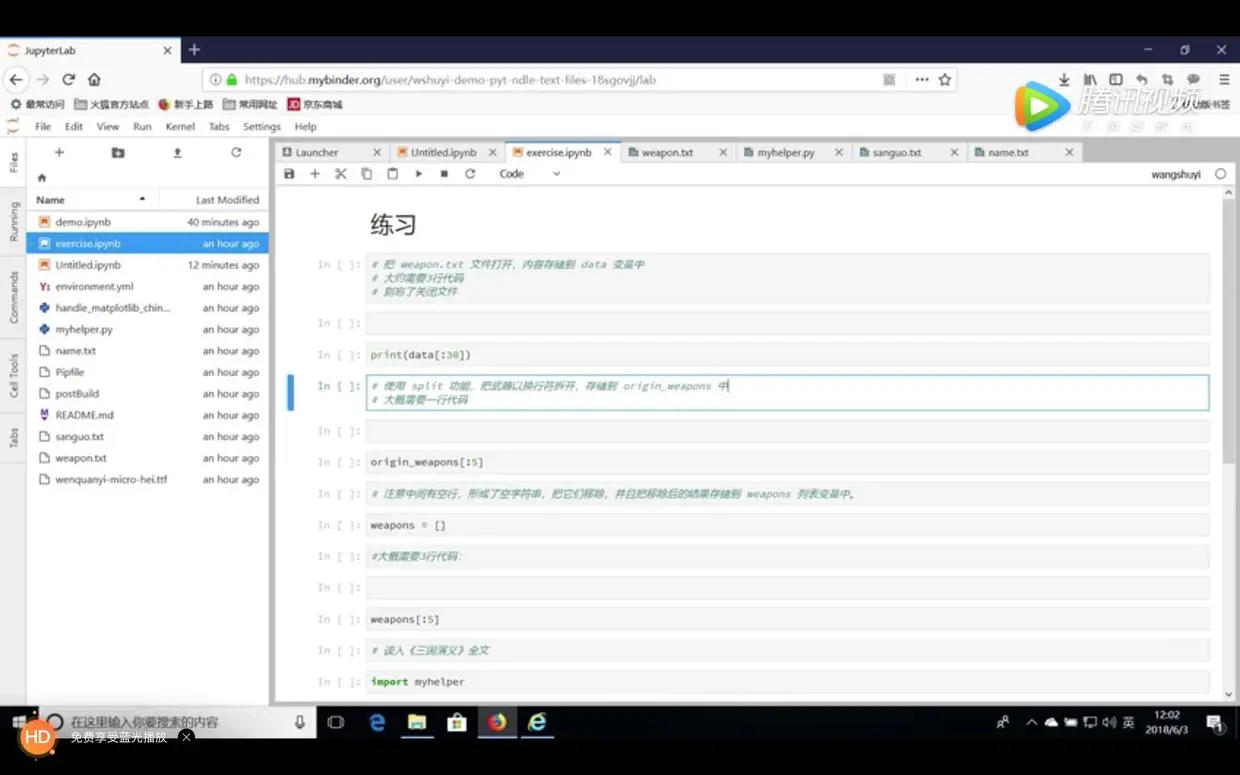The height and width of the screenshot is (775, 1240).
Task: Show Firefox downloads
Action: click(x=1064, y=80)
